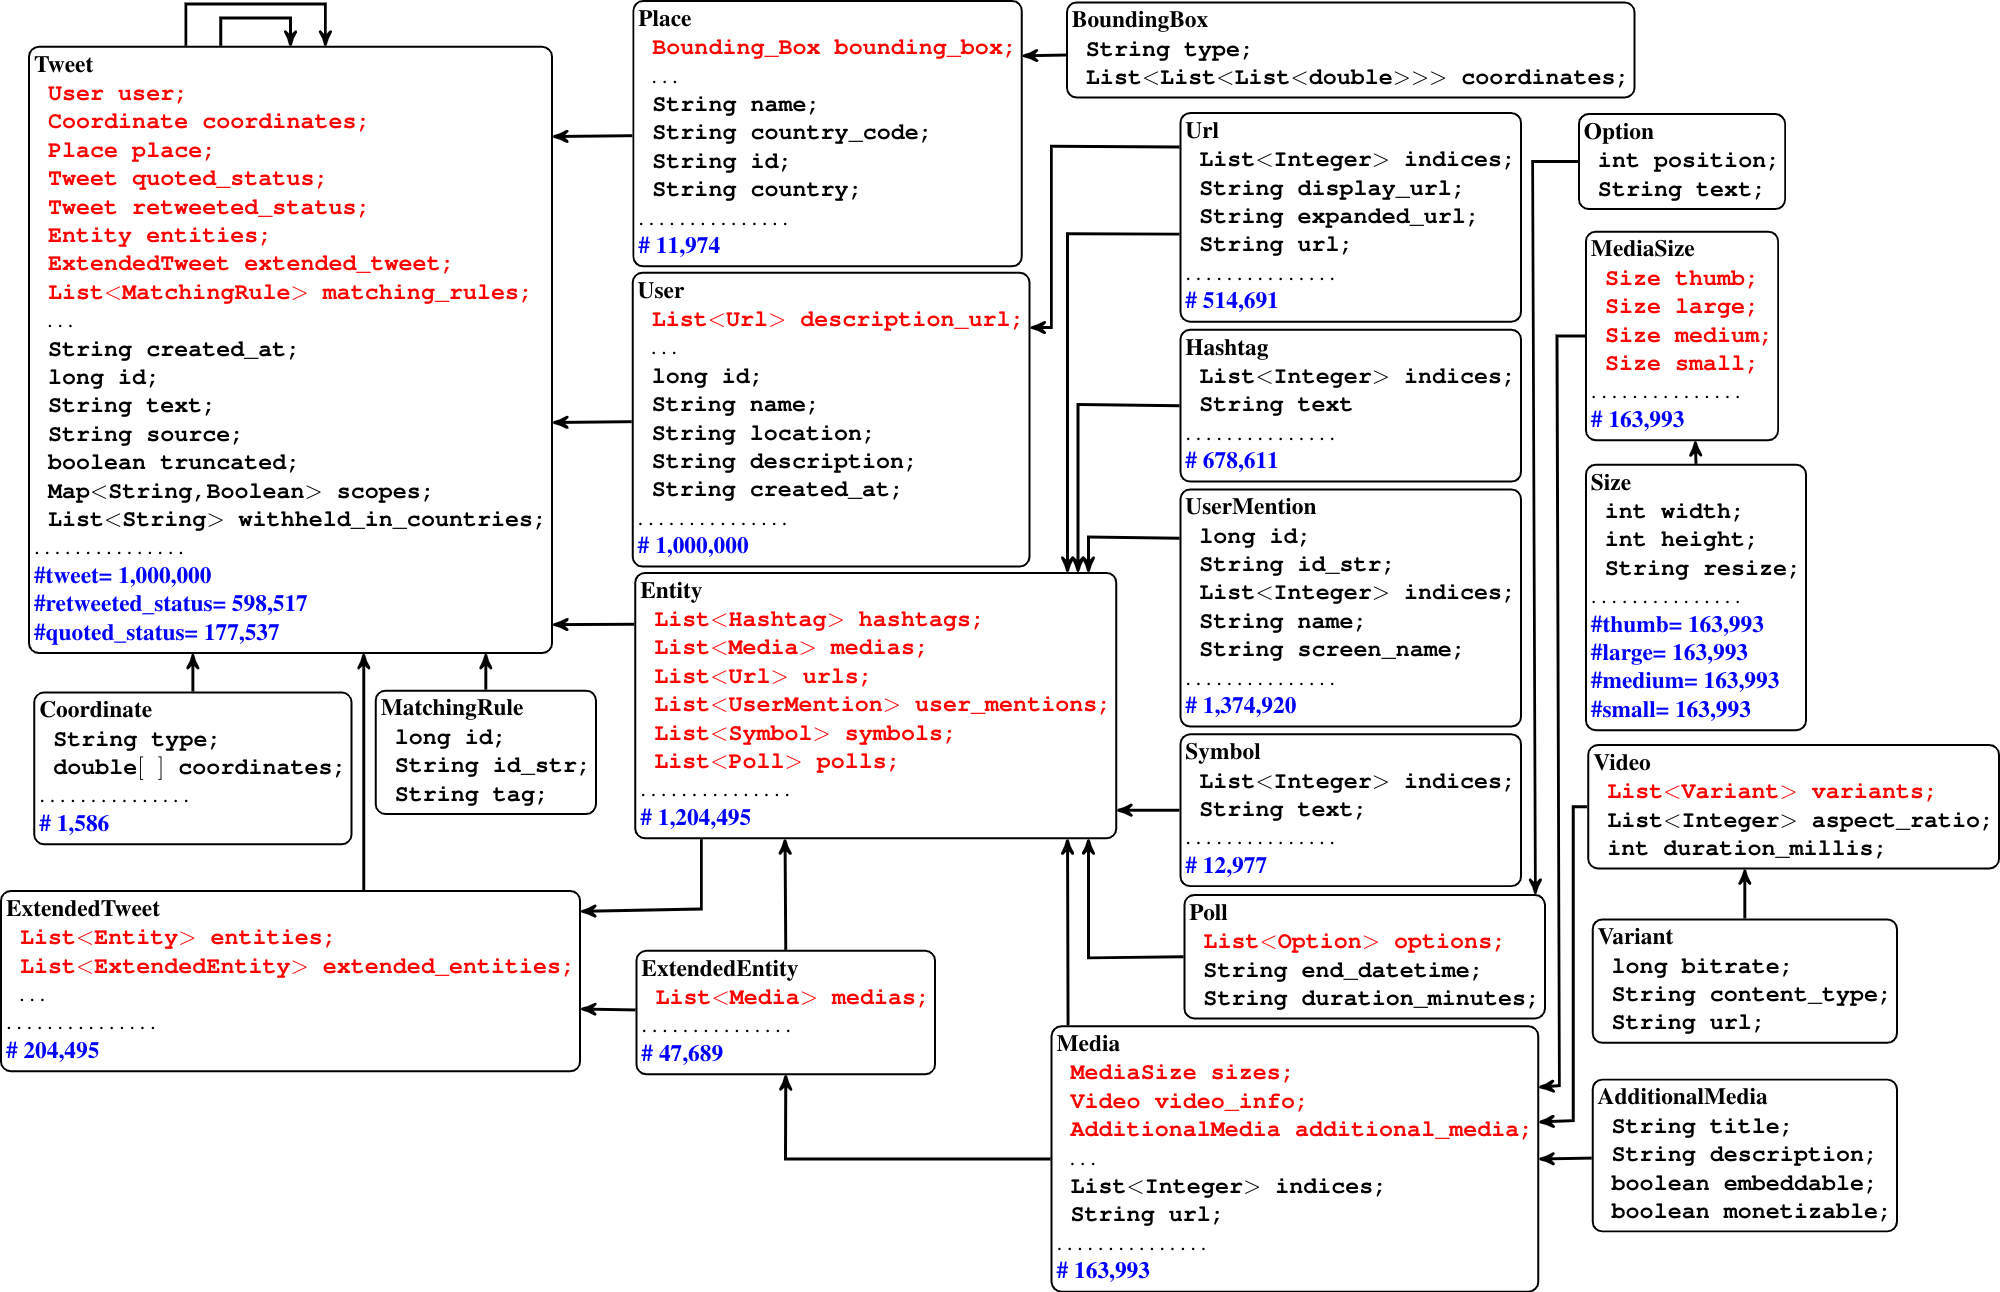Select 'Tweet quoted_status;' field
Image resolution: width=2000 pixels, height=1292 pixels.
pos(186,179)
